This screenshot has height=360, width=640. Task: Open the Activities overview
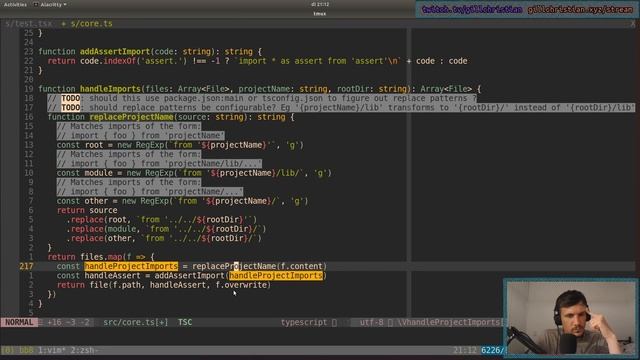pos(15,4)
